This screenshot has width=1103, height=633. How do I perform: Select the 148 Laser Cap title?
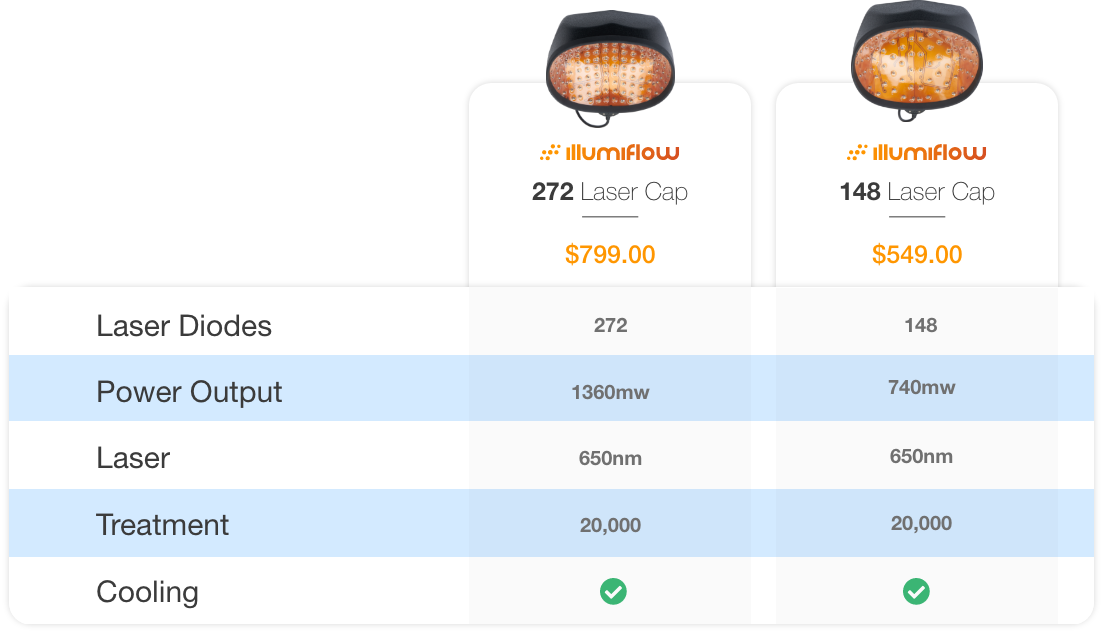[917, 192]
